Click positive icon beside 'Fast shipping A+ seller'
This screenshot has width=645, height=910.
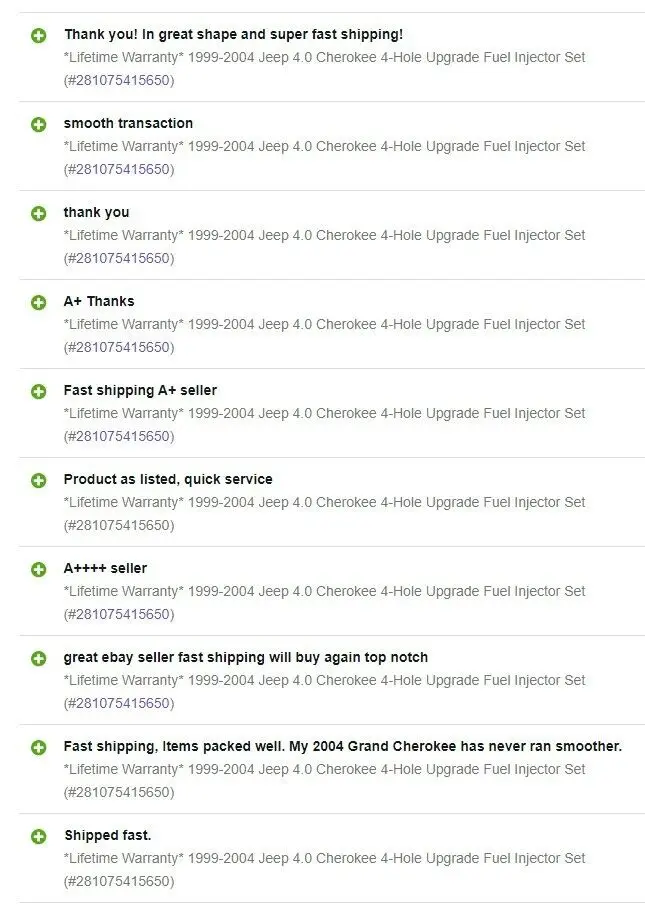click(38, 391)
